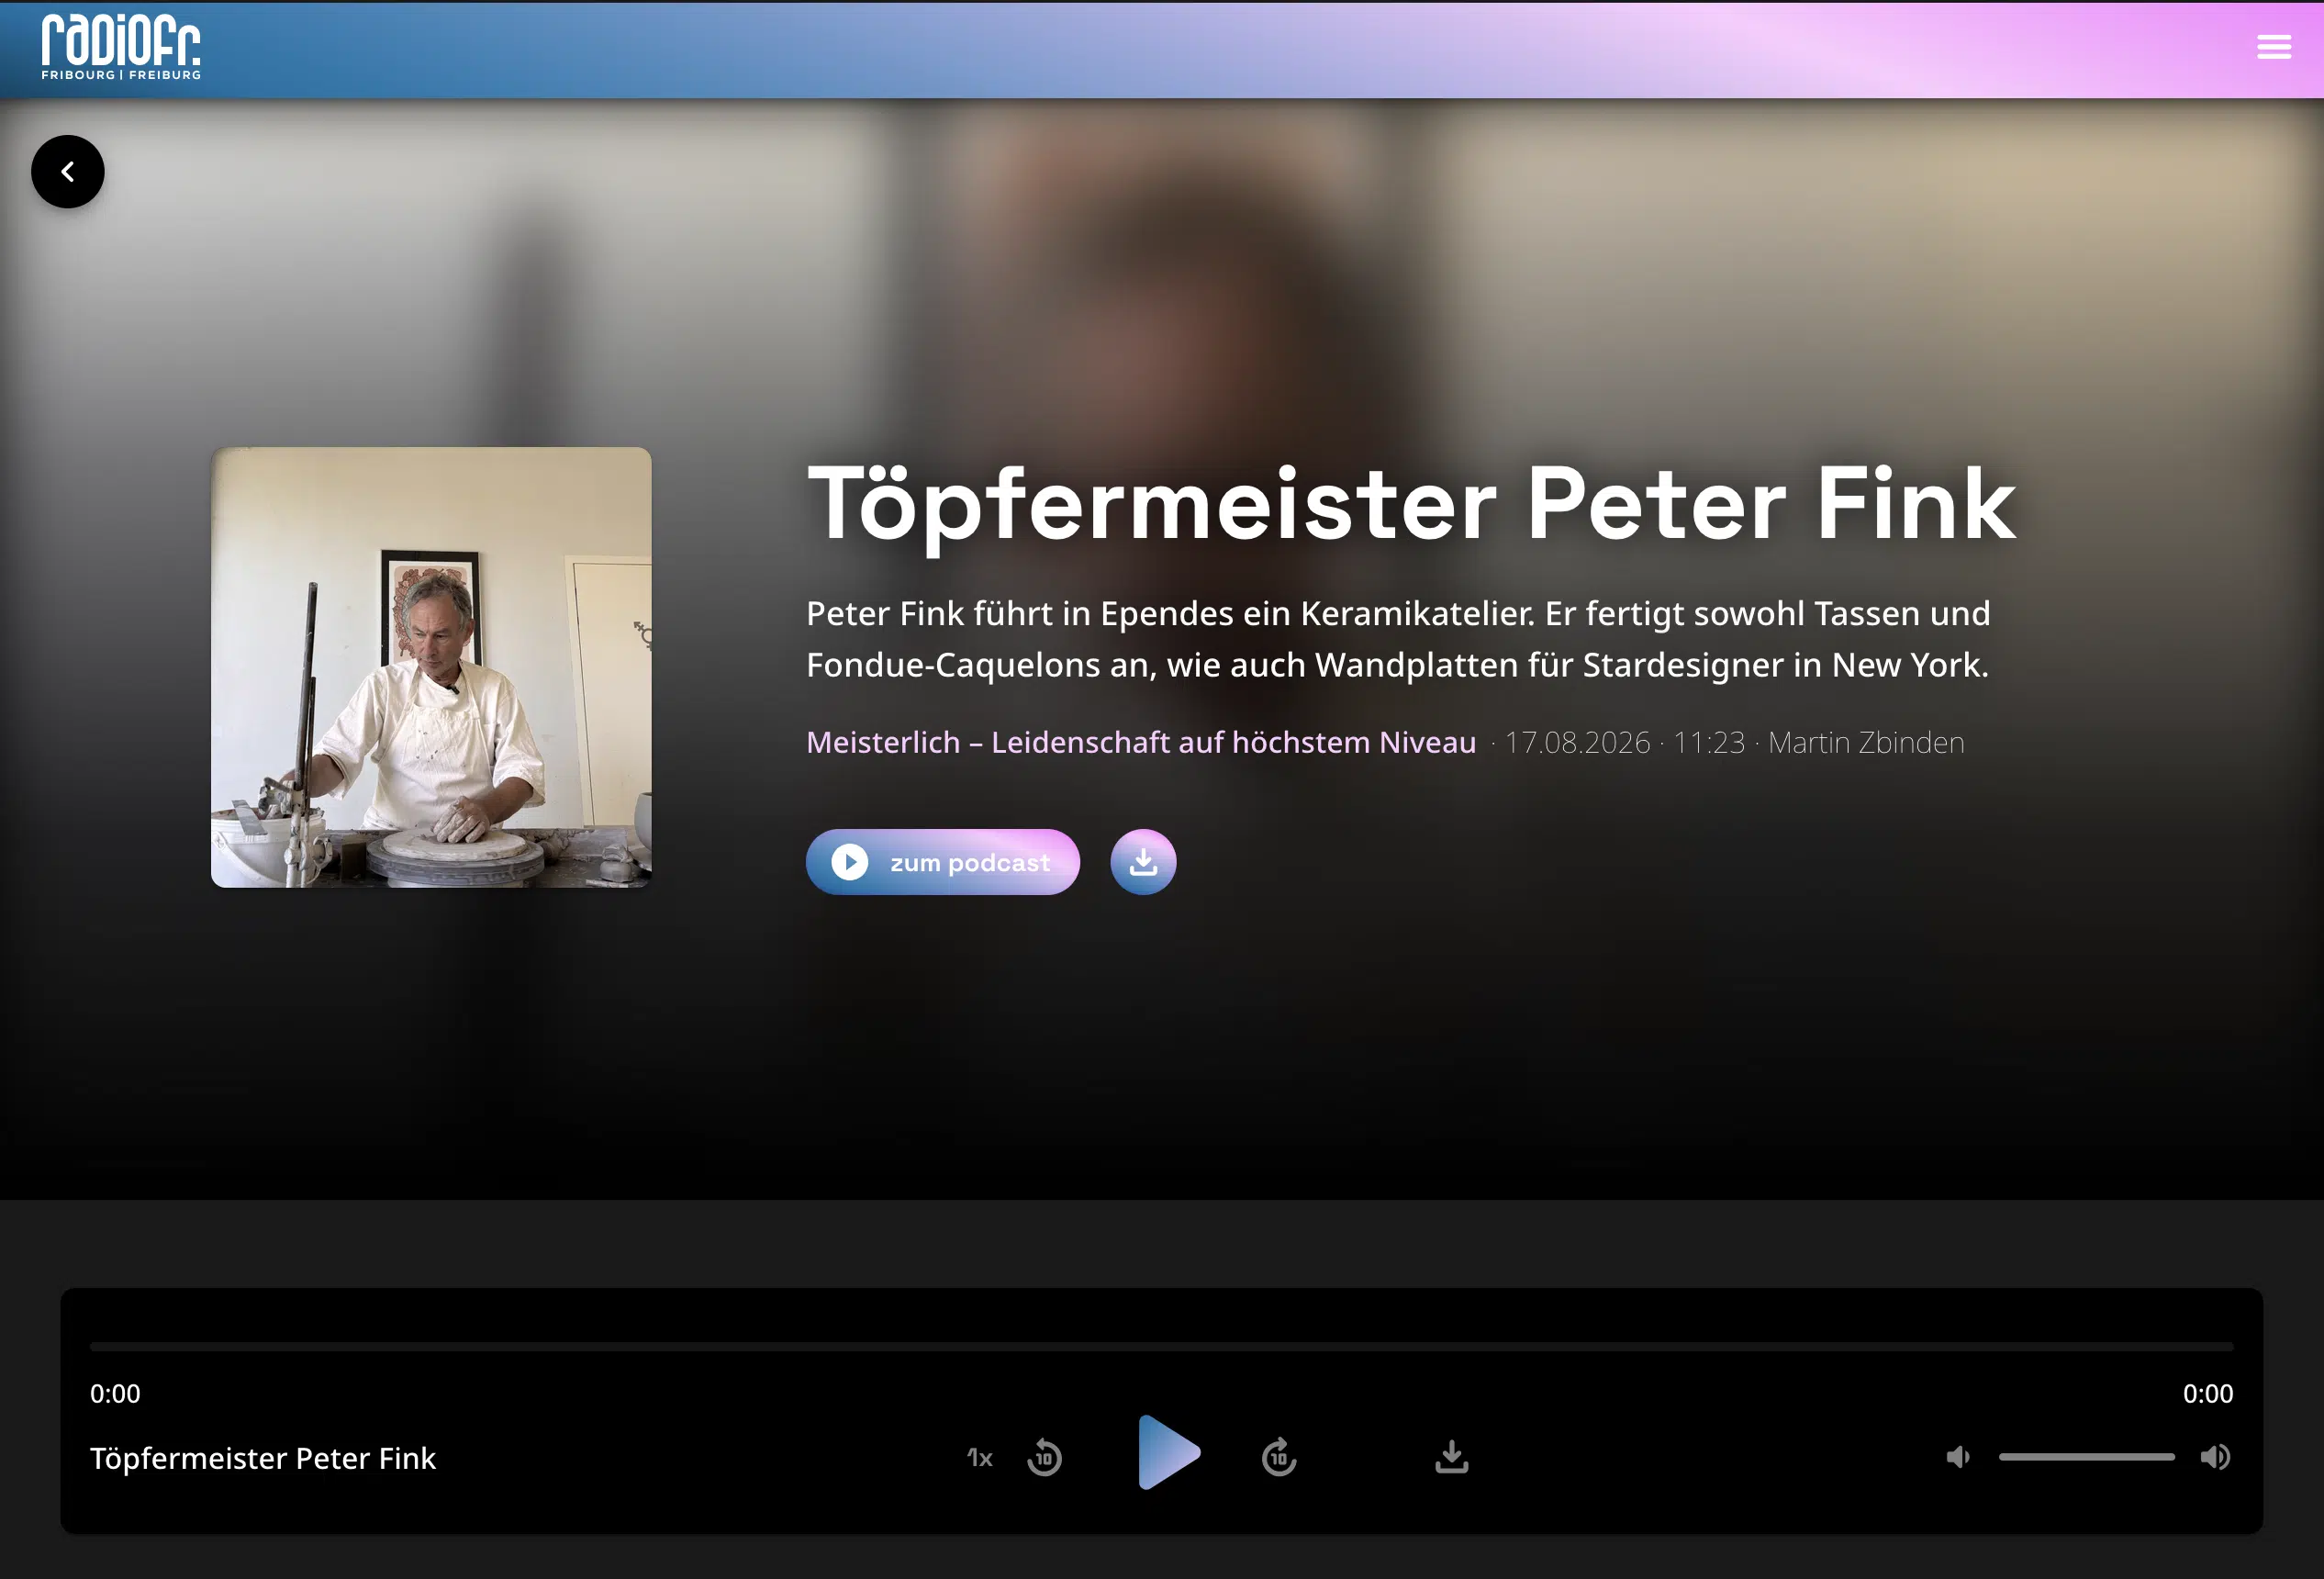Click the 'Töpfermeister Peter Fink' player track title
The image size is (2324, 1579).
pyautogui.click(x=263, y=1459)
